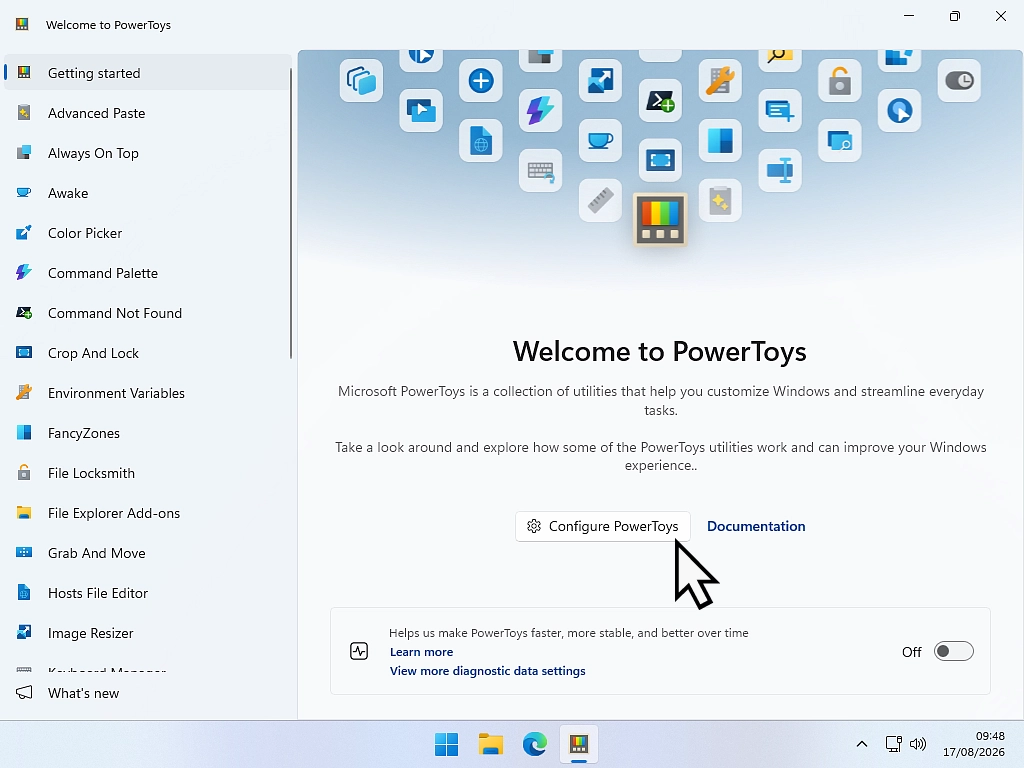Open View more diagnostic data settings

coord(487,671)
